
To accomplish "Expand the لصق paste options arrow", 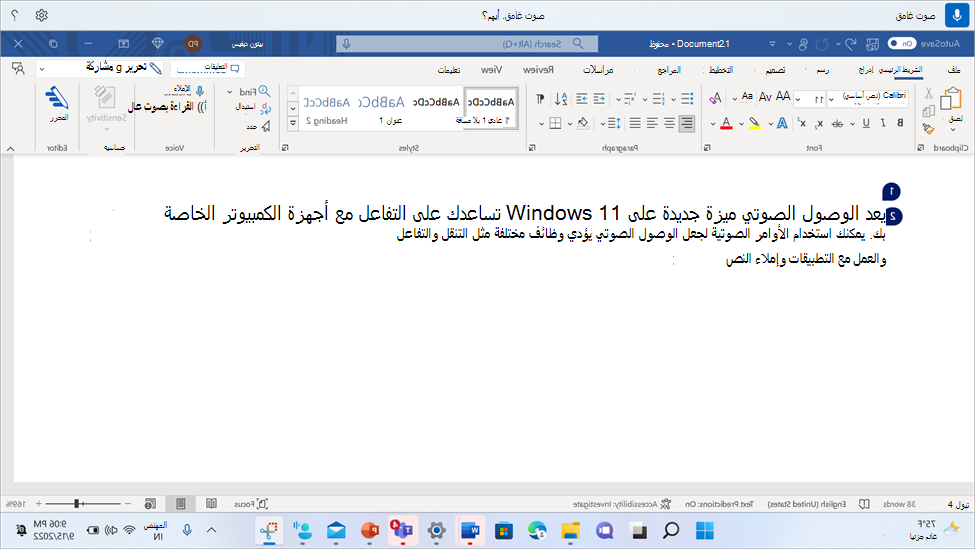I will (x=953, y=129).
